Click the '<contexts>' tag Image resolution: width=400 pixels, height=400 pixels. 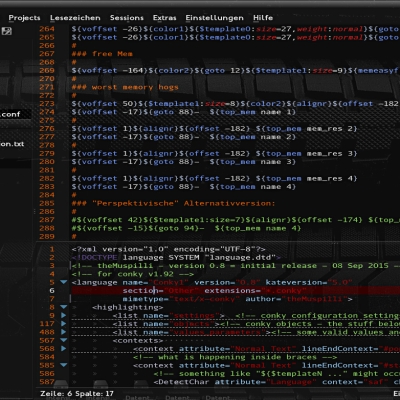coord(138,341)
